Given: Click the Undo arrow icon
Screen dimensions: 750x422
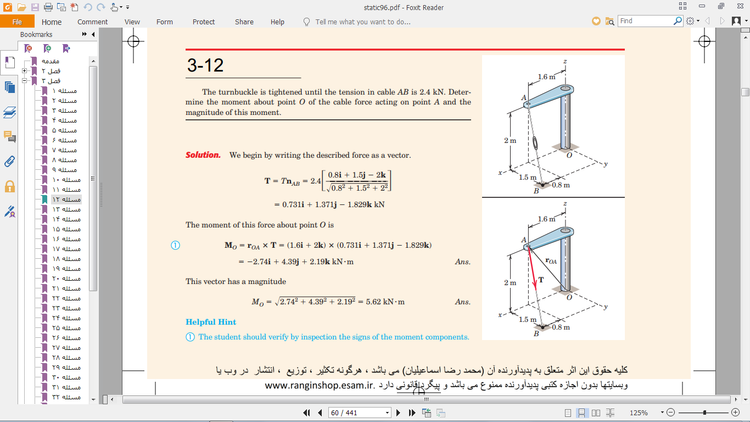Looking at the screenshot, I should (89, 7).
